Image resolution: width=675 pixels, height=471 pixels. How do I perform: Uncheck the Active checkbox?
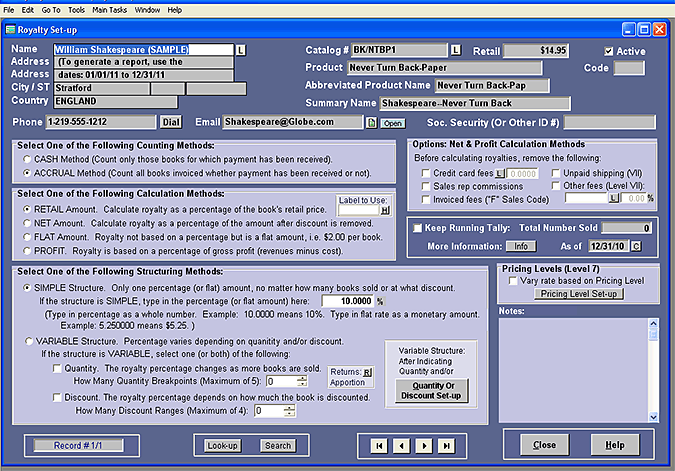click(x=610, y=50)
